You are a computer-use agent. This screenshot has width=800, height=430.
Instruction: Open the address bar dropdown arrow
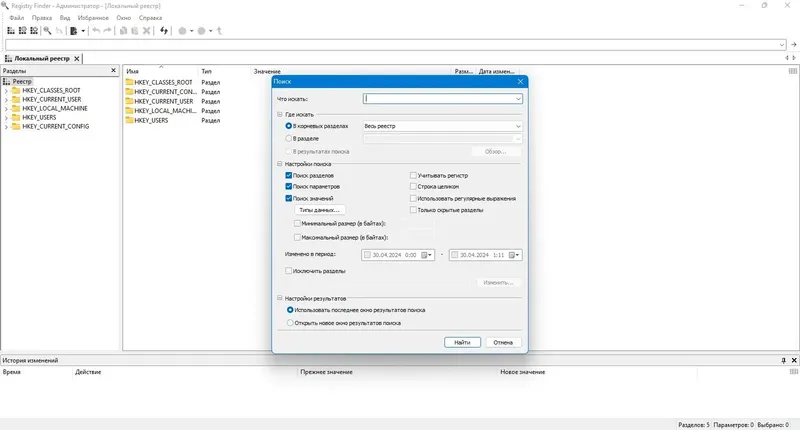coord(782,45)
